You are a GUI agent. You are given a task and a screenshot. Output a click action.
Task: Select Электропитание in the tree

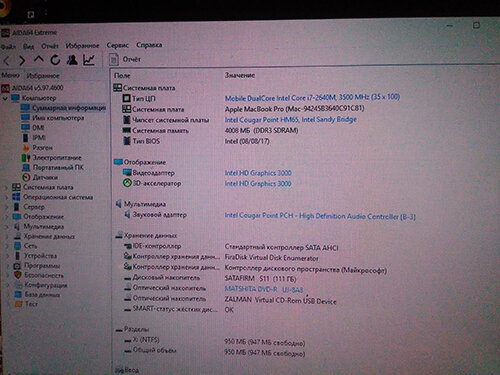(x=52, y=157)
